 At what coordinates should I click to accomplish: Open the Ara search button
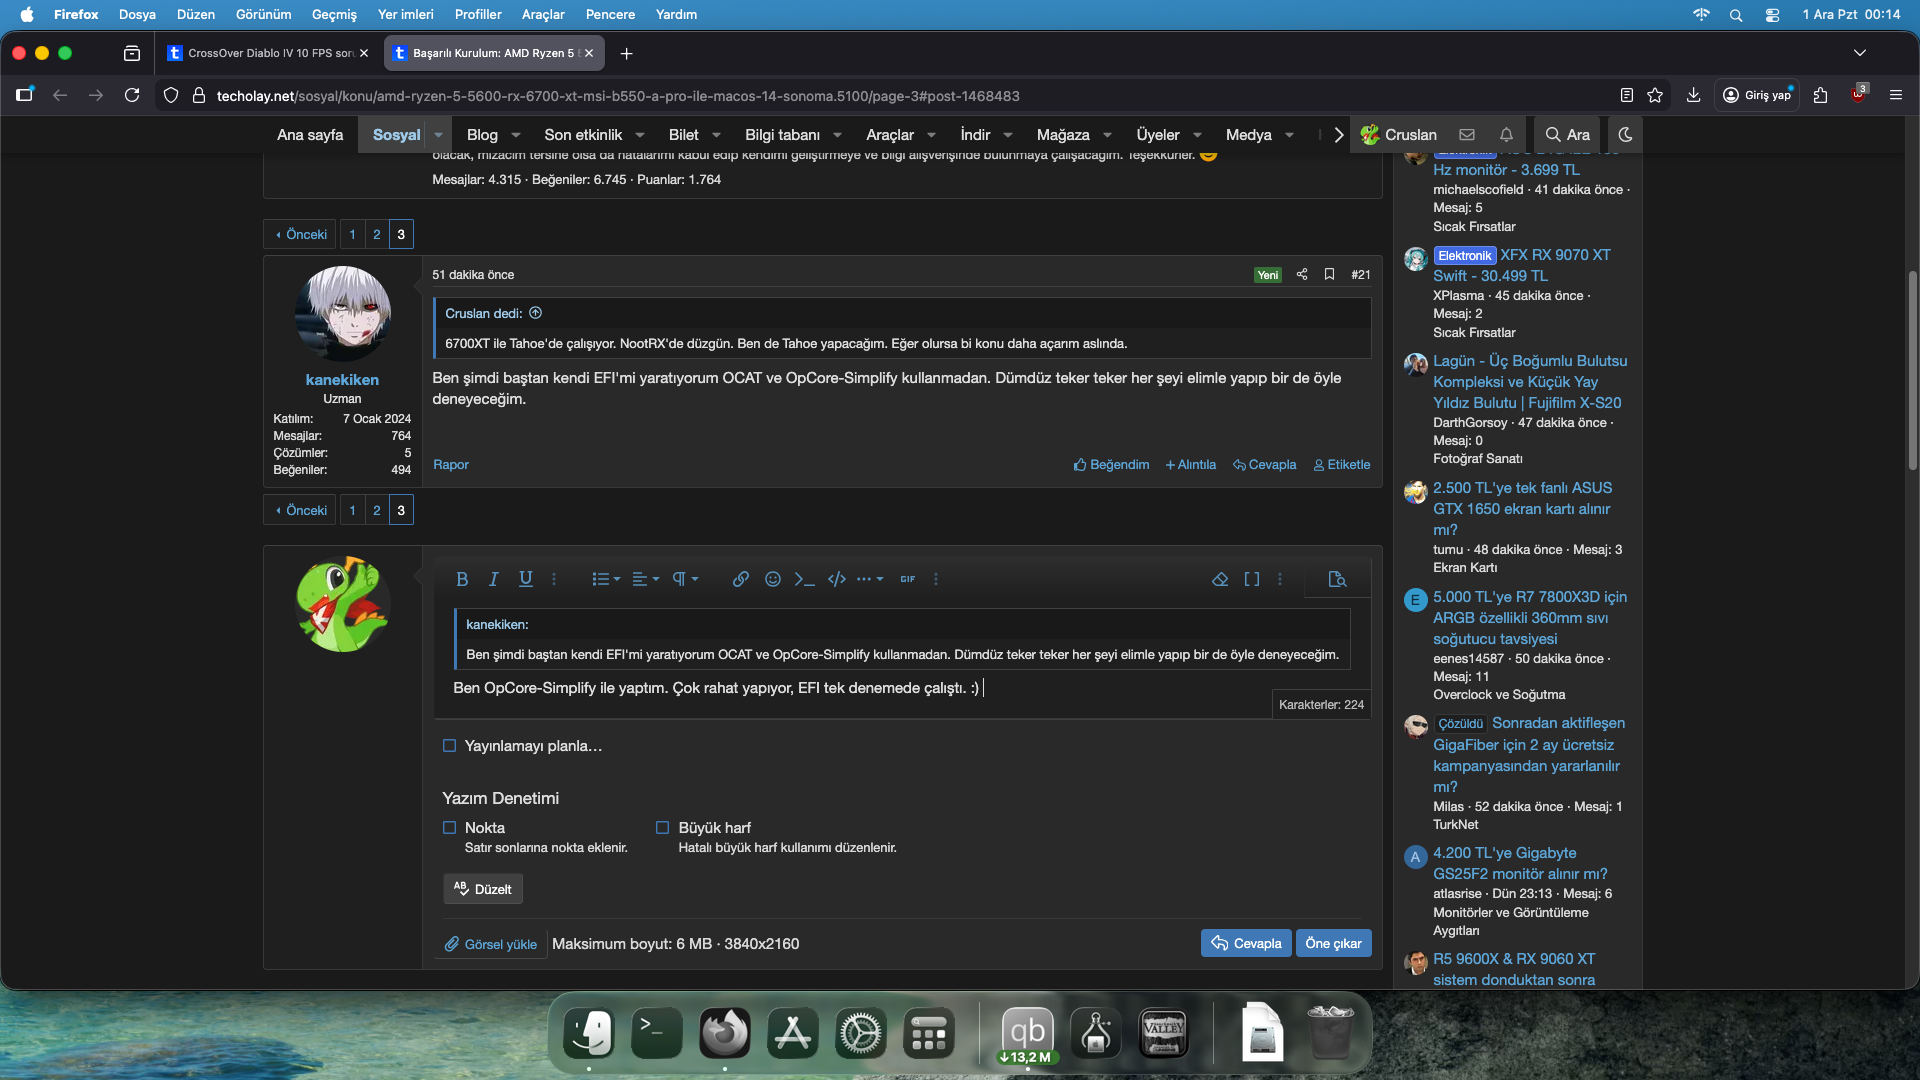1567,135
